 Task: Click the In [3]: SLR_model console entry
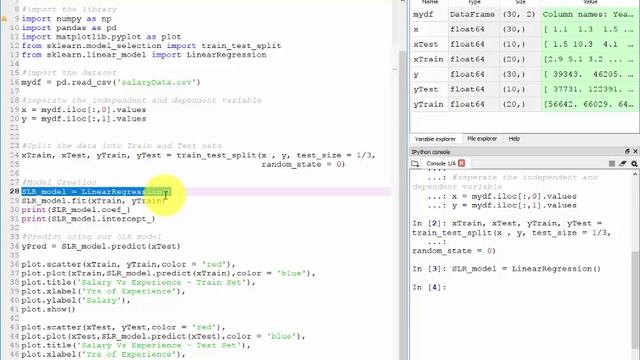pos(507,269)
